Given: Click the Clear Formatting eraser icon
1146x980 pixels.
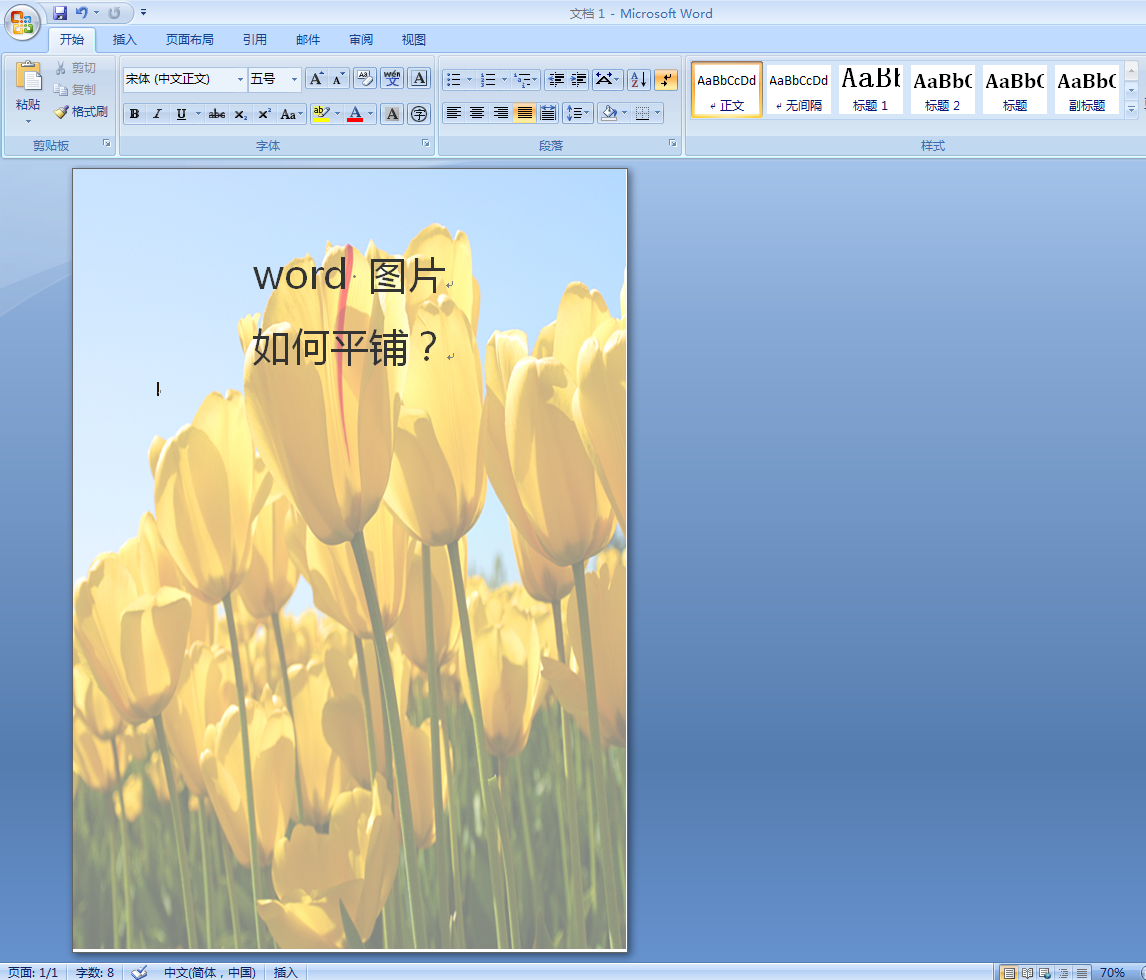Looking at the screenshot, I should click(x=365, y=79).
